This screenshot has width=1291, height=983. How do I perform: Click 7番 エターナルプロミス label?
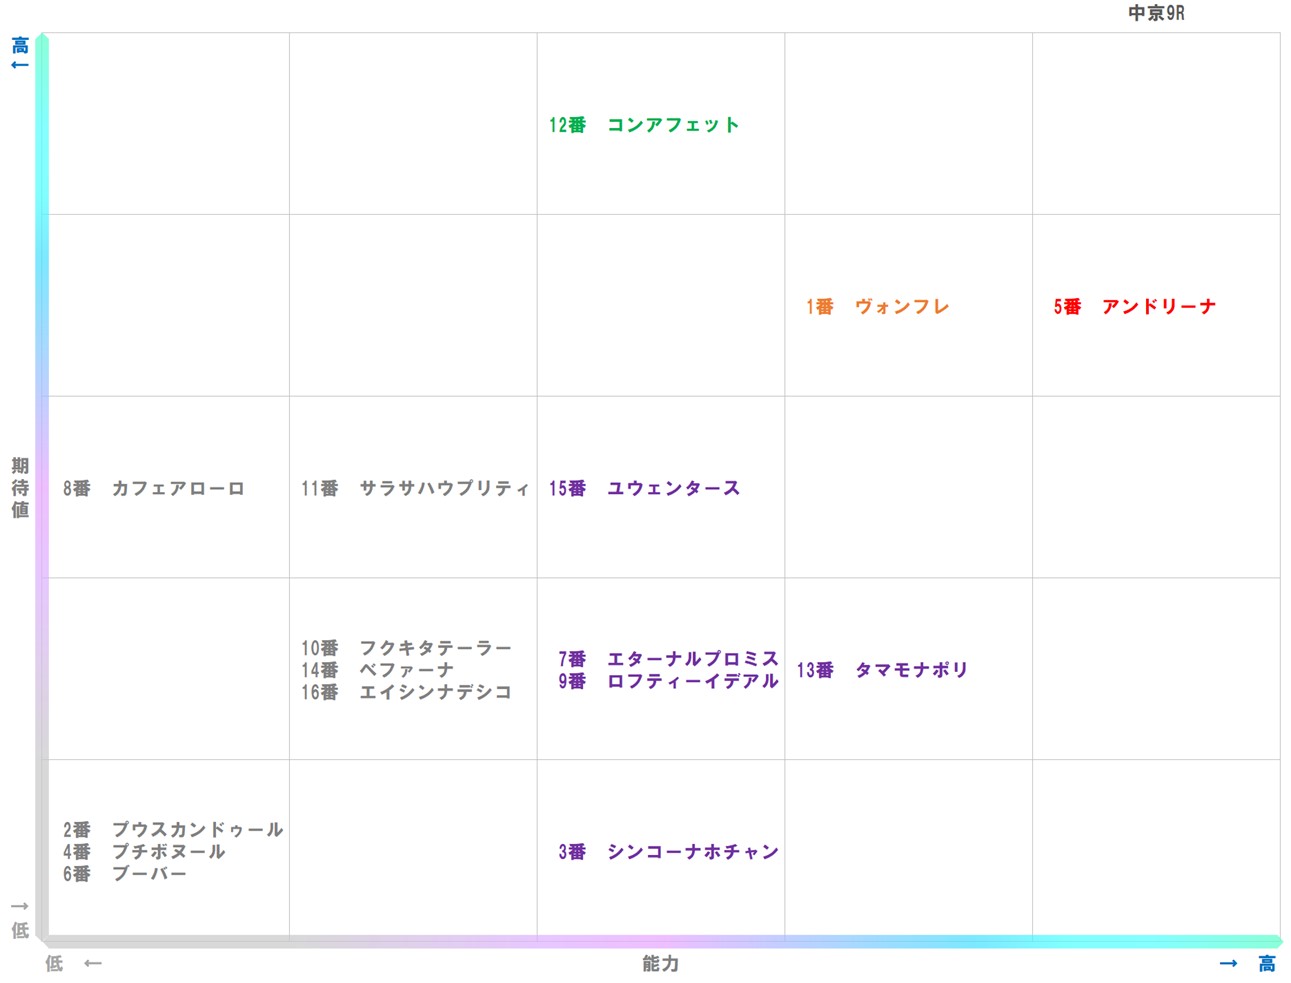pyautogui.click(x=667, y=658)
